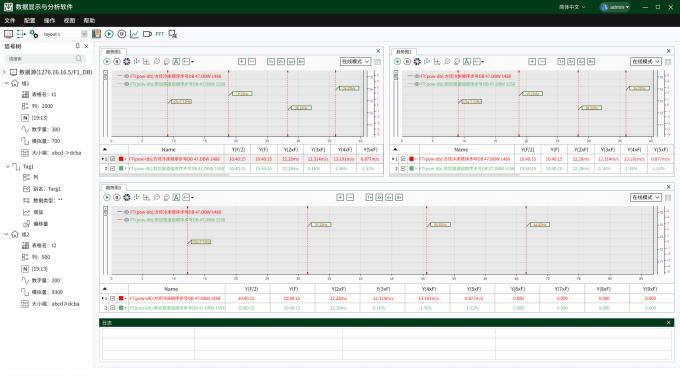
Task: Zoom out with minus icon in top-right chart toolbar
Action: [542, 62]
